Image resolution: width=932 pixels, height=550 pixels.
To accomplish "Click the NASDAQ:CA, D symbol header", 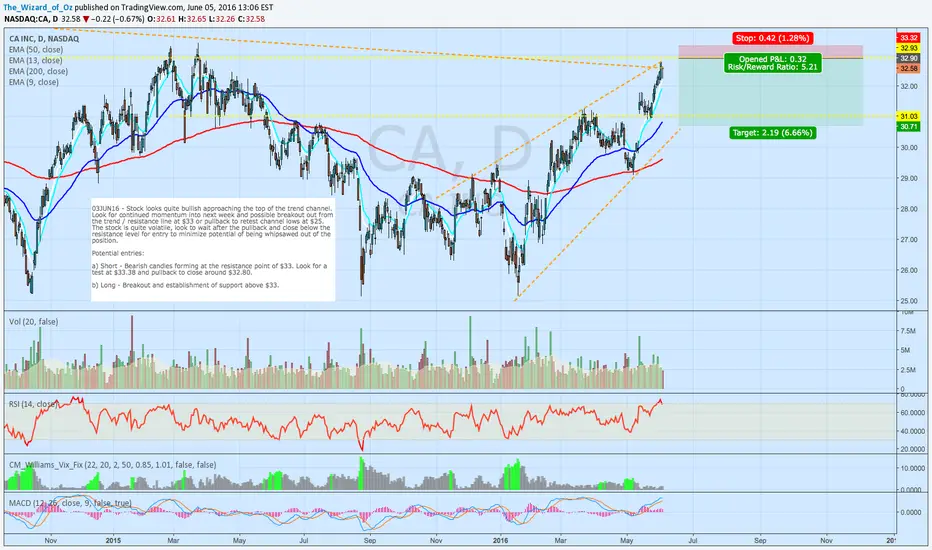I will [31, 19].
